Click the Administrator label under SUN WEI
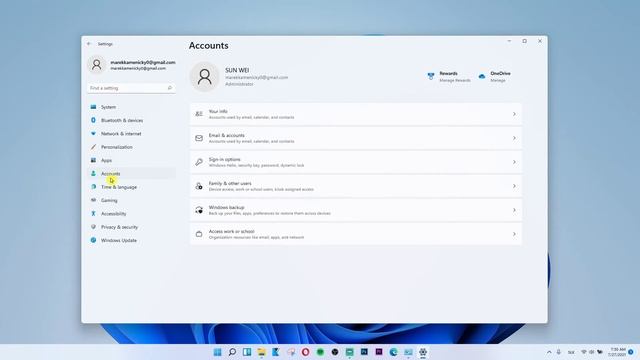 pyautogui.click(x=239, y=84)
